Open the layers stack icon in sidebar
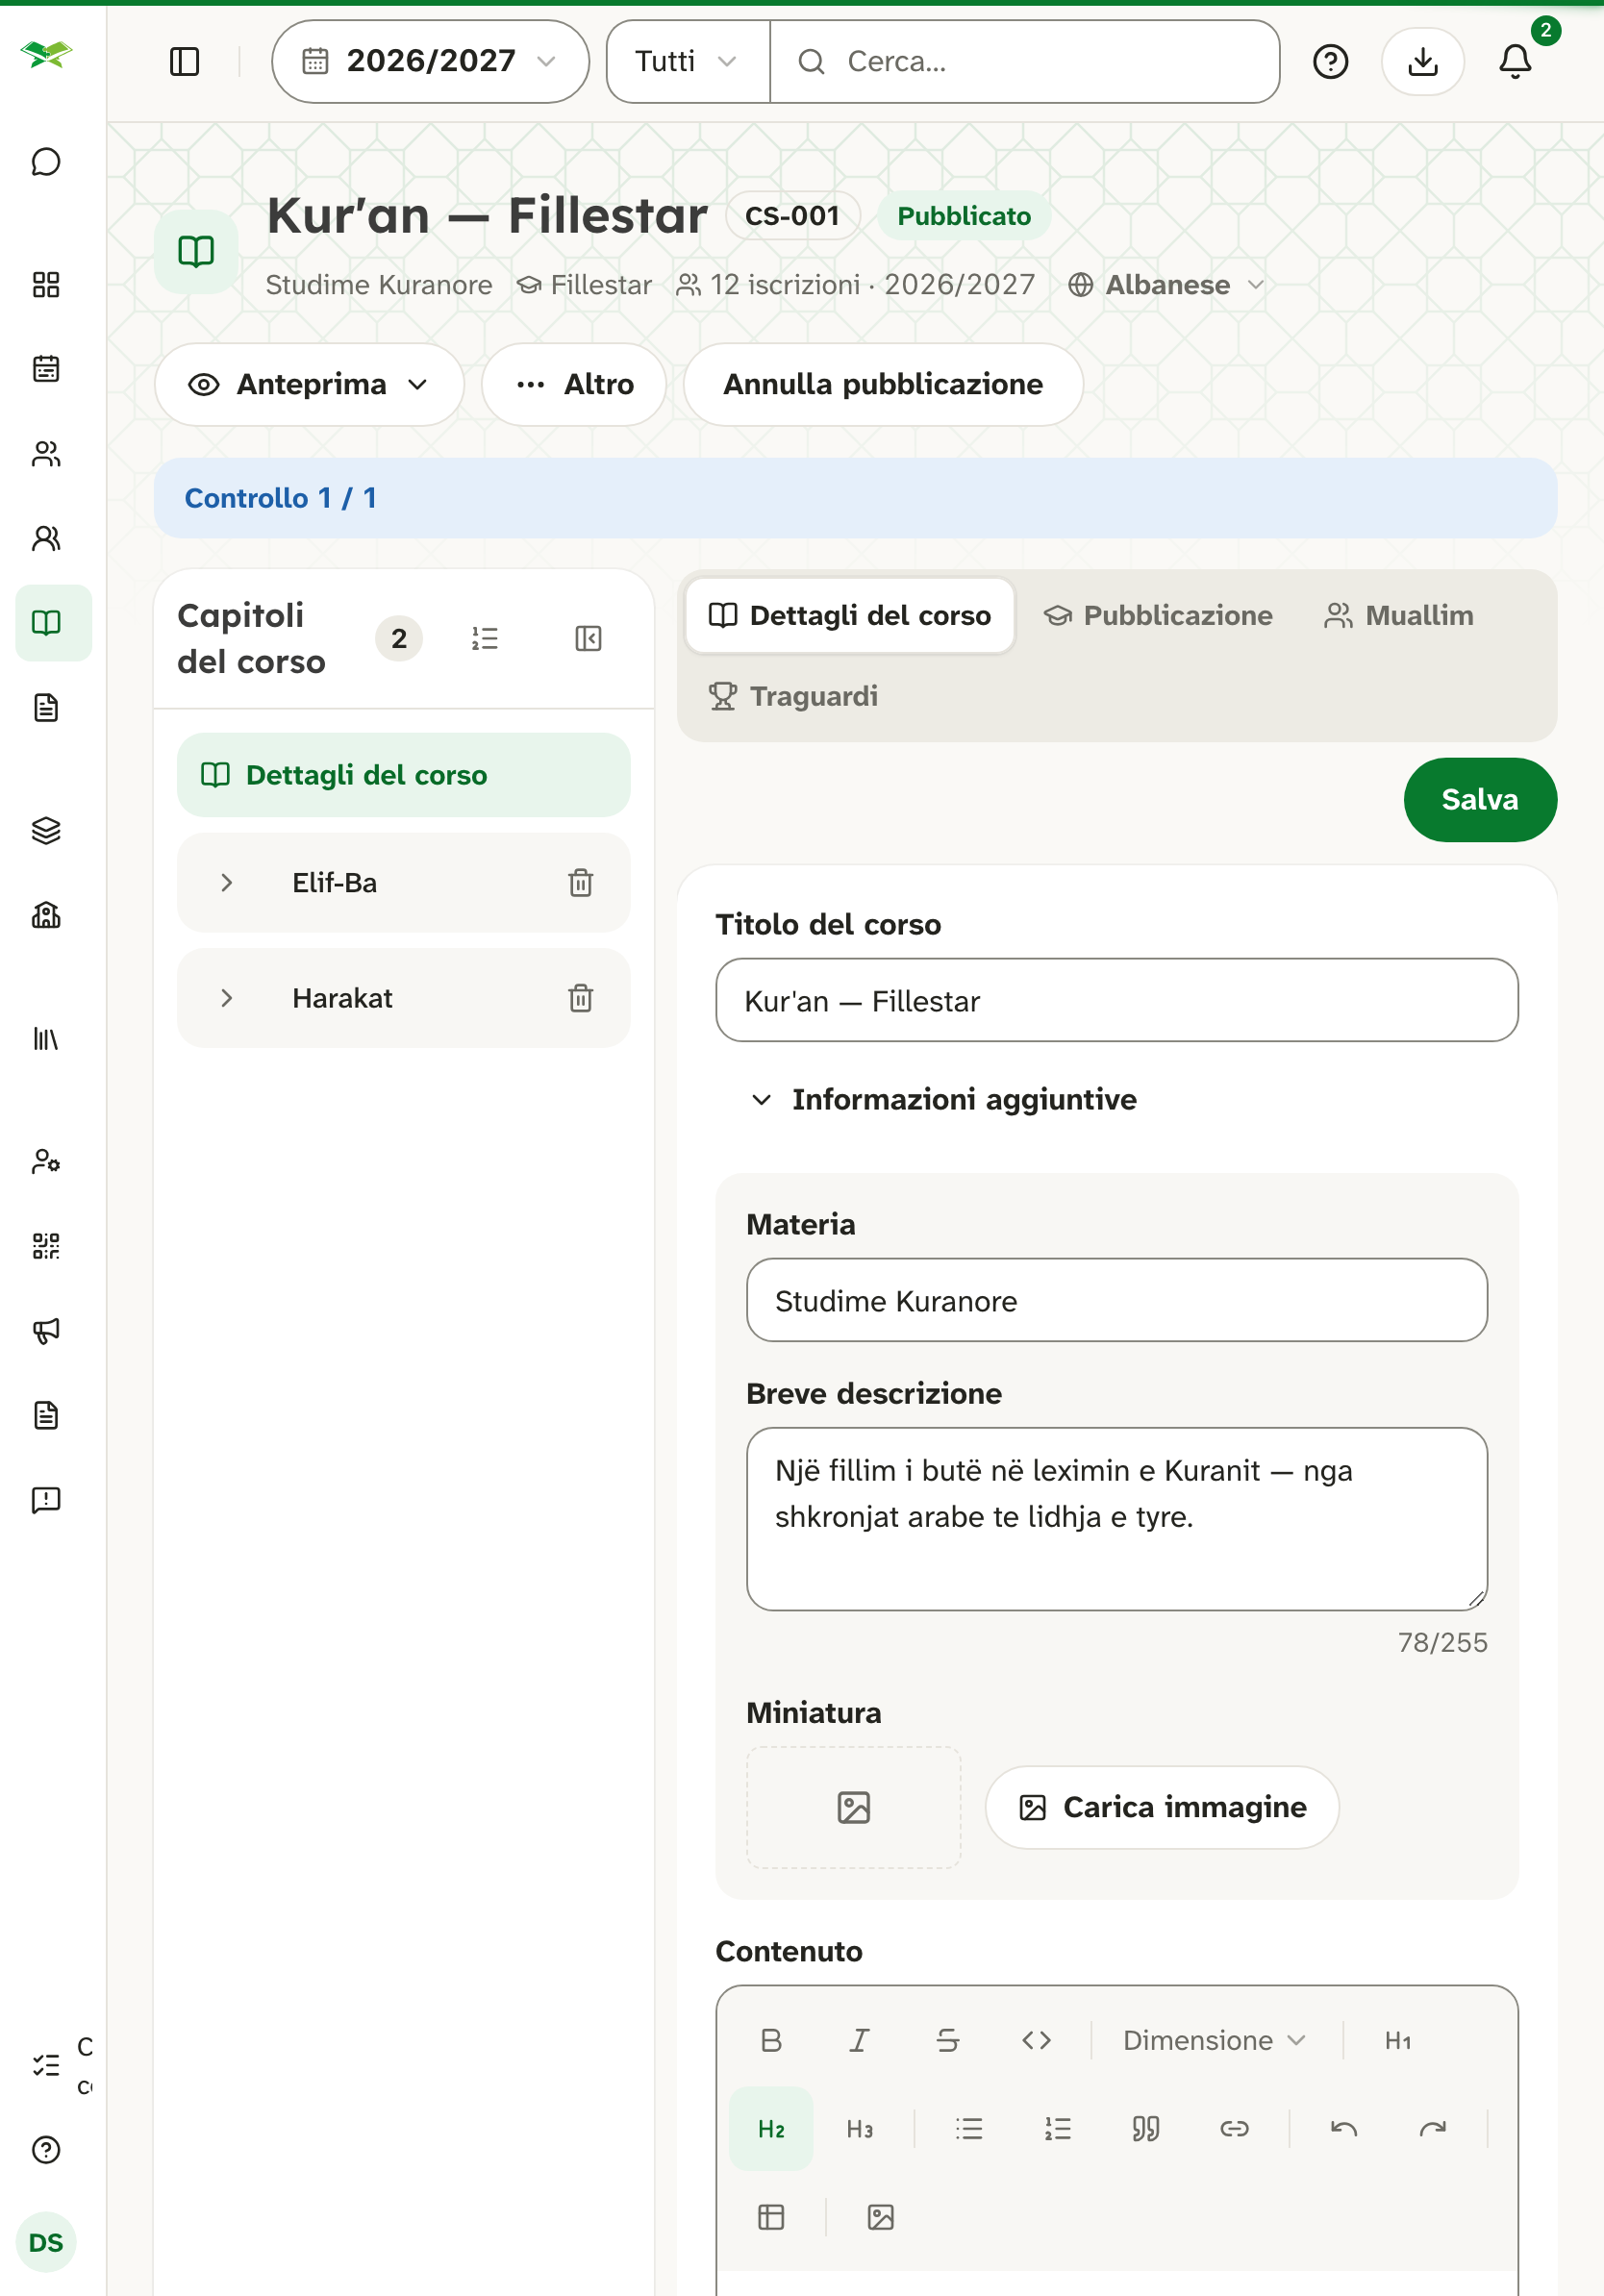Screen dimensions: 1604x2296 pyautogui.click(x=46, y=830)
